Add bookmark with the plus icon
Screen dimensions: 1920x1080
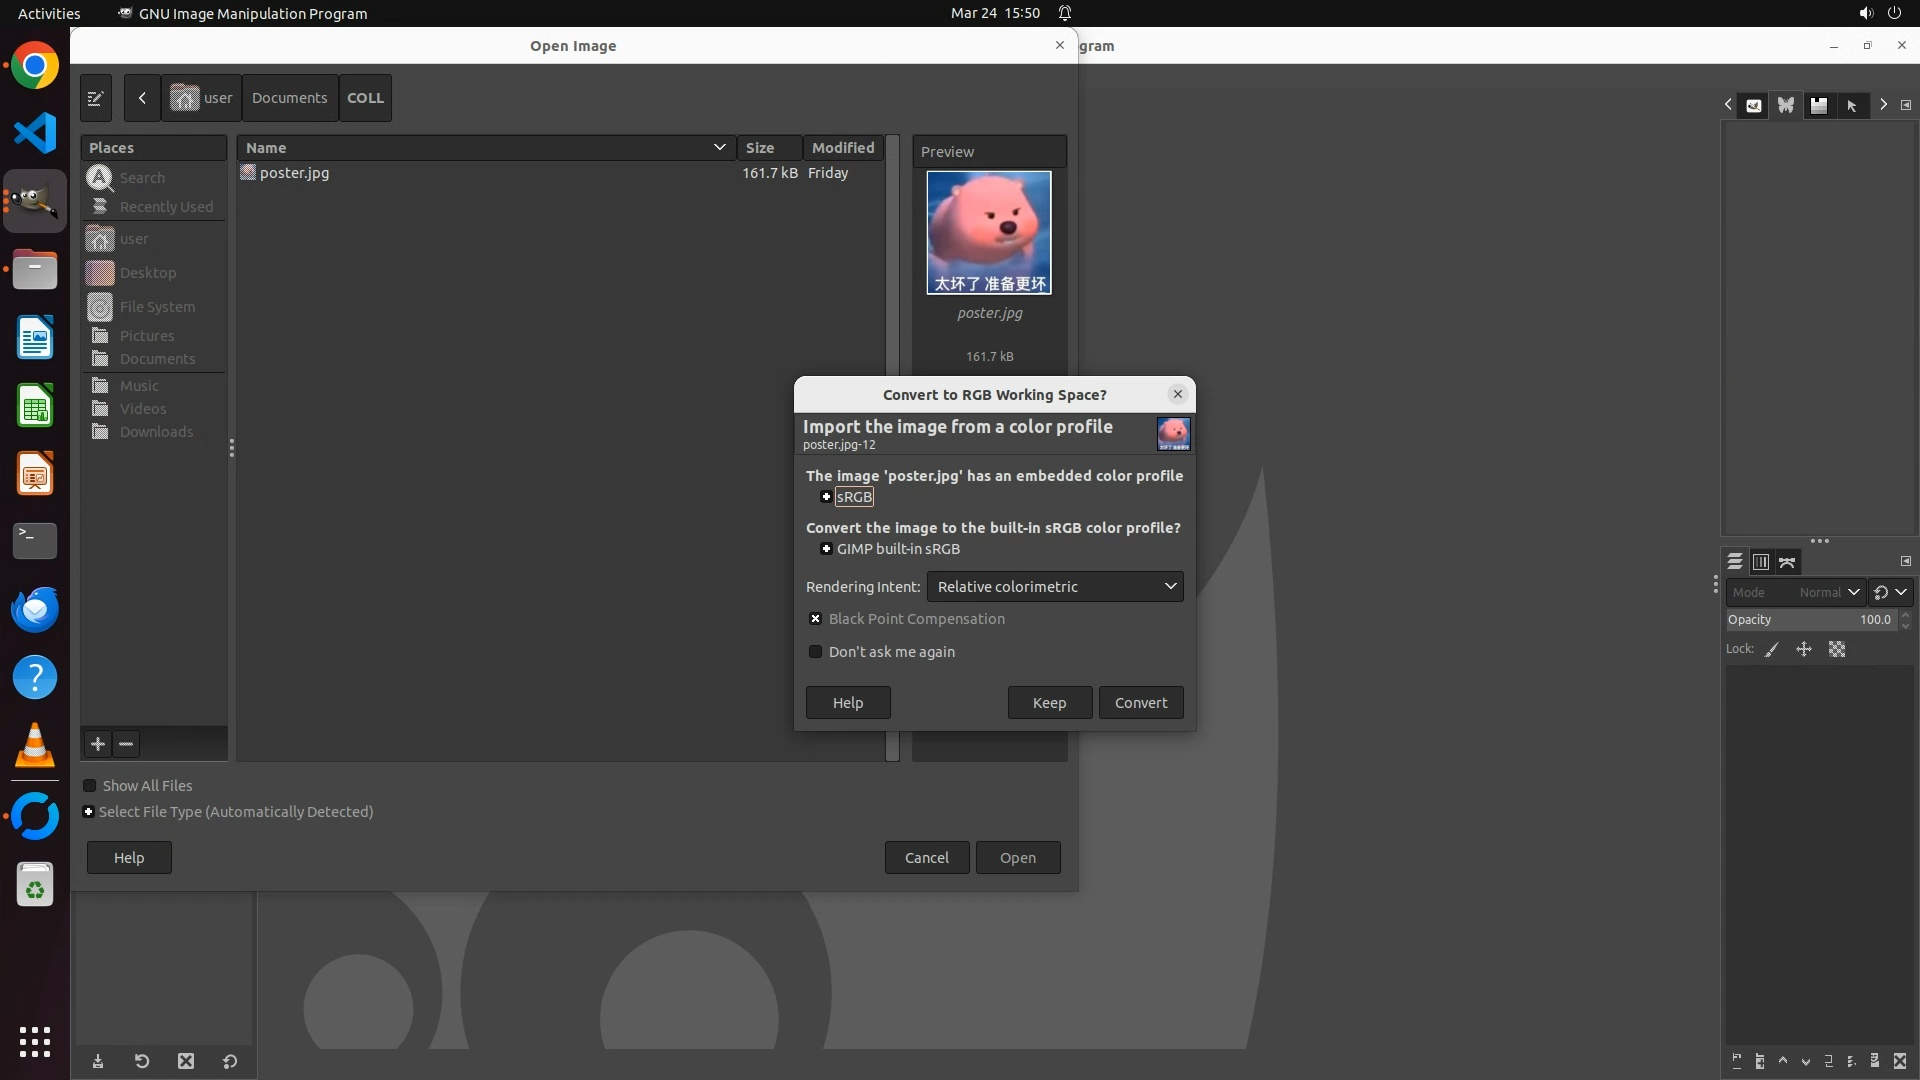pos(98,744)
